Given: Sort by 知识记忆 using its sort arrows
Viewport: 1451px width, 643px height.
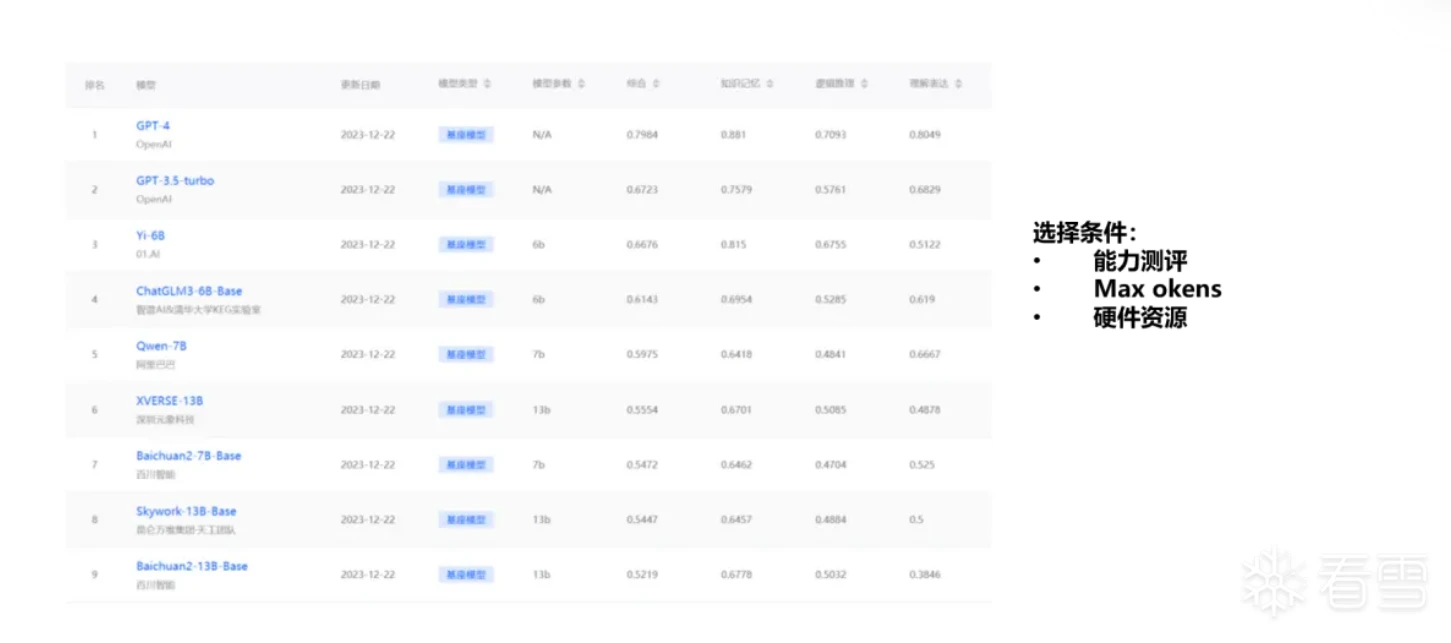Looking at the screenshot, I should coord(770,84).
